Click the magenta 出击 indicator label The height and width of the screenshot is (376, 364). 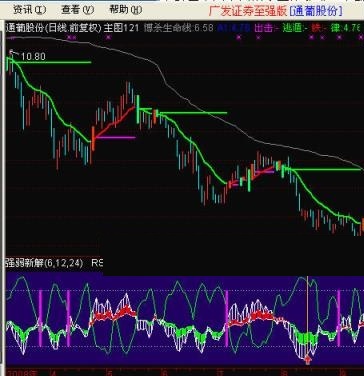[267, 28]
